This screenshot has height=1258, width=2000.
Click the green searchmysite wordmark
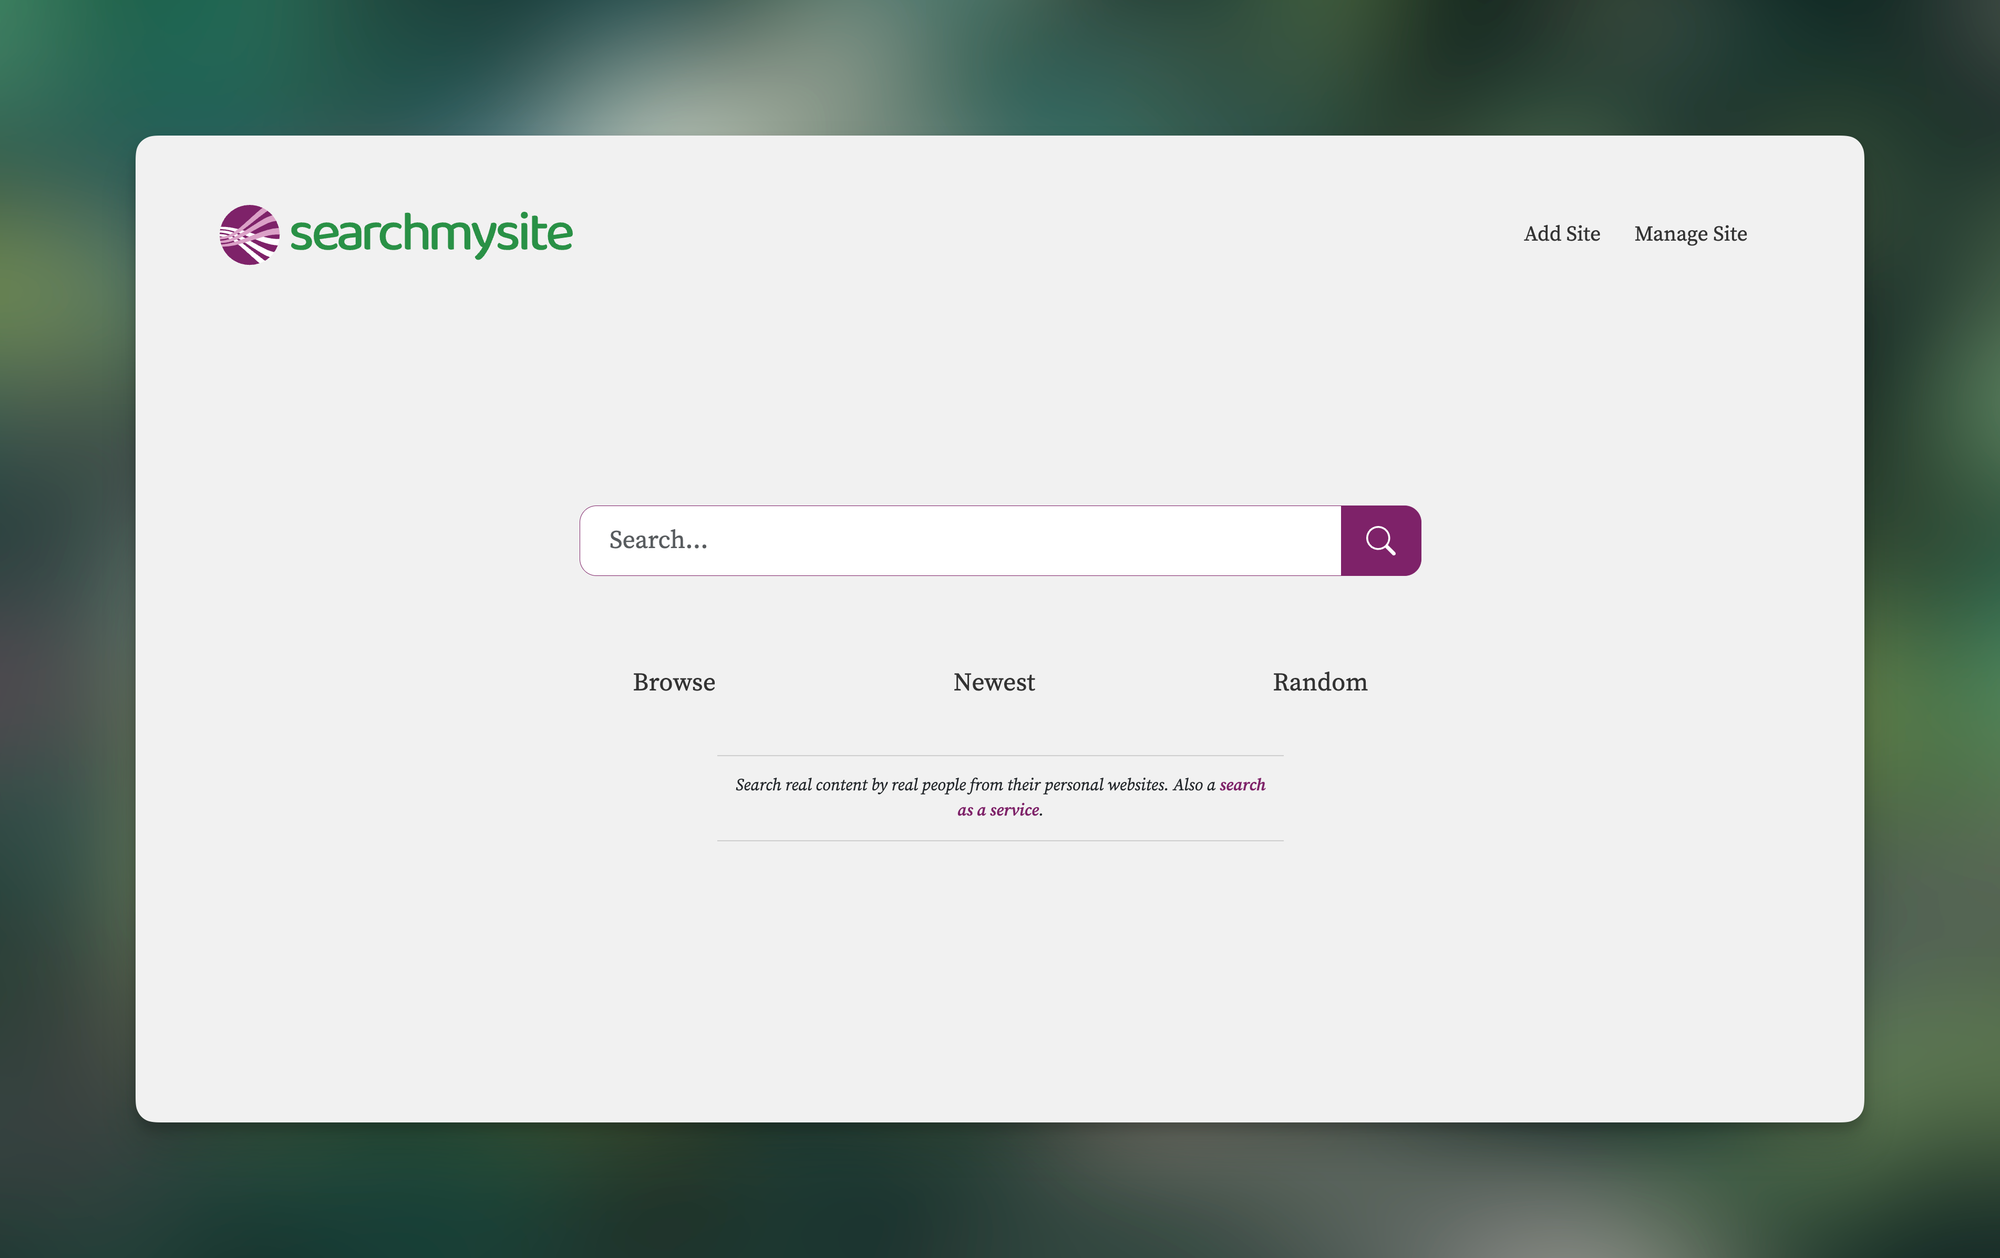431,235
